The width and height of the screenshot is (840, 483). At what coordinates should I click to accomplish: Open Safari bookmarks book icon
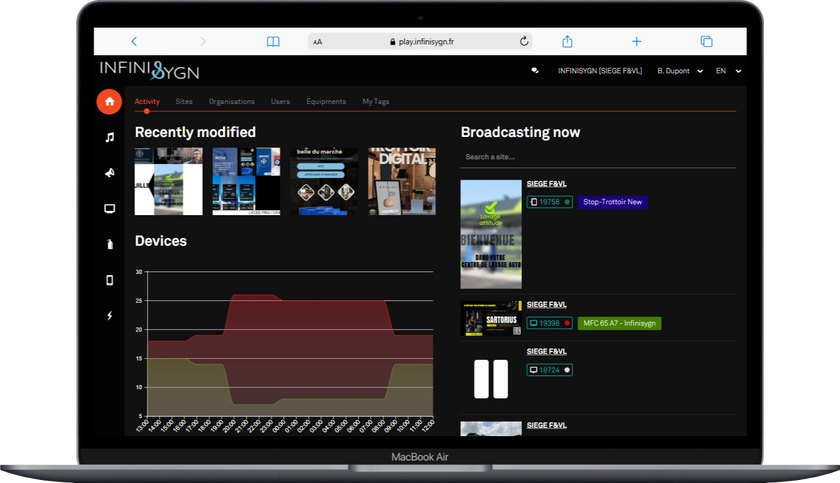pos(273,41)
